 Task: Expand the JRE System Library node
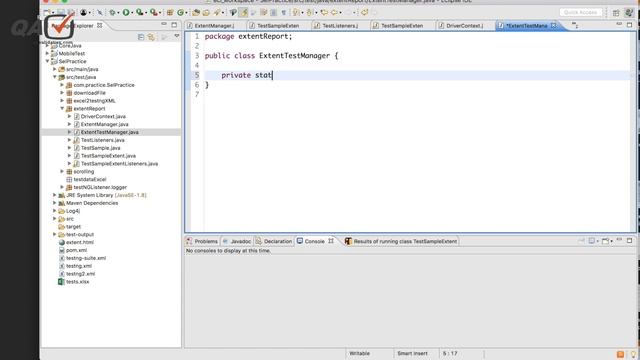55,195
